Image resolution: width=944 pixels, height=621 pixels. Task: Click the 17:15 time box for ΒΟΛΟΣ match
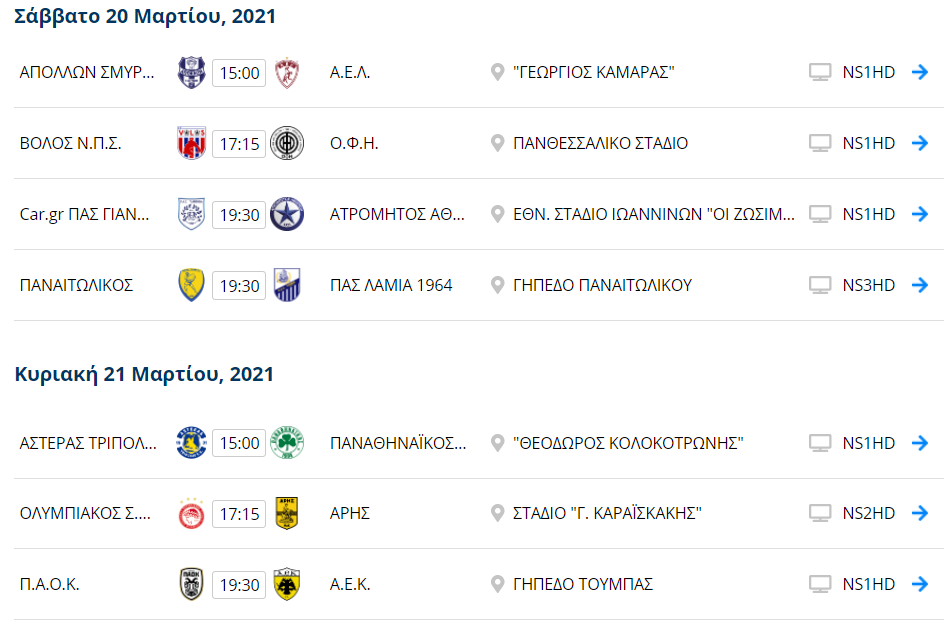tap(239, 144)
